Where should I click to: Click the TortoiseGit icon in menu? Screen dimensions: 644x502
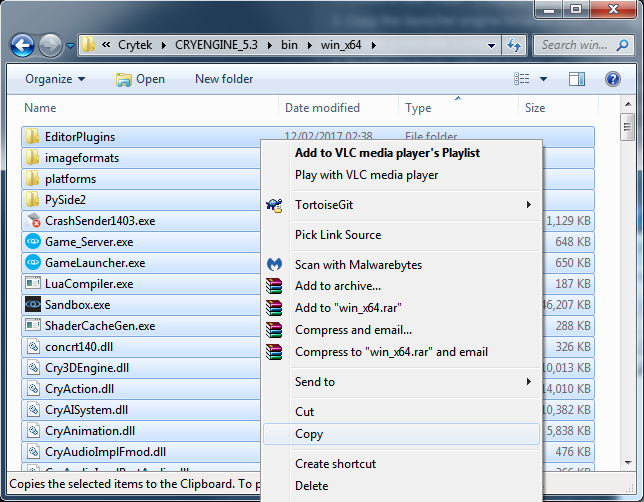pyautogui.click(x=274, y=205)
